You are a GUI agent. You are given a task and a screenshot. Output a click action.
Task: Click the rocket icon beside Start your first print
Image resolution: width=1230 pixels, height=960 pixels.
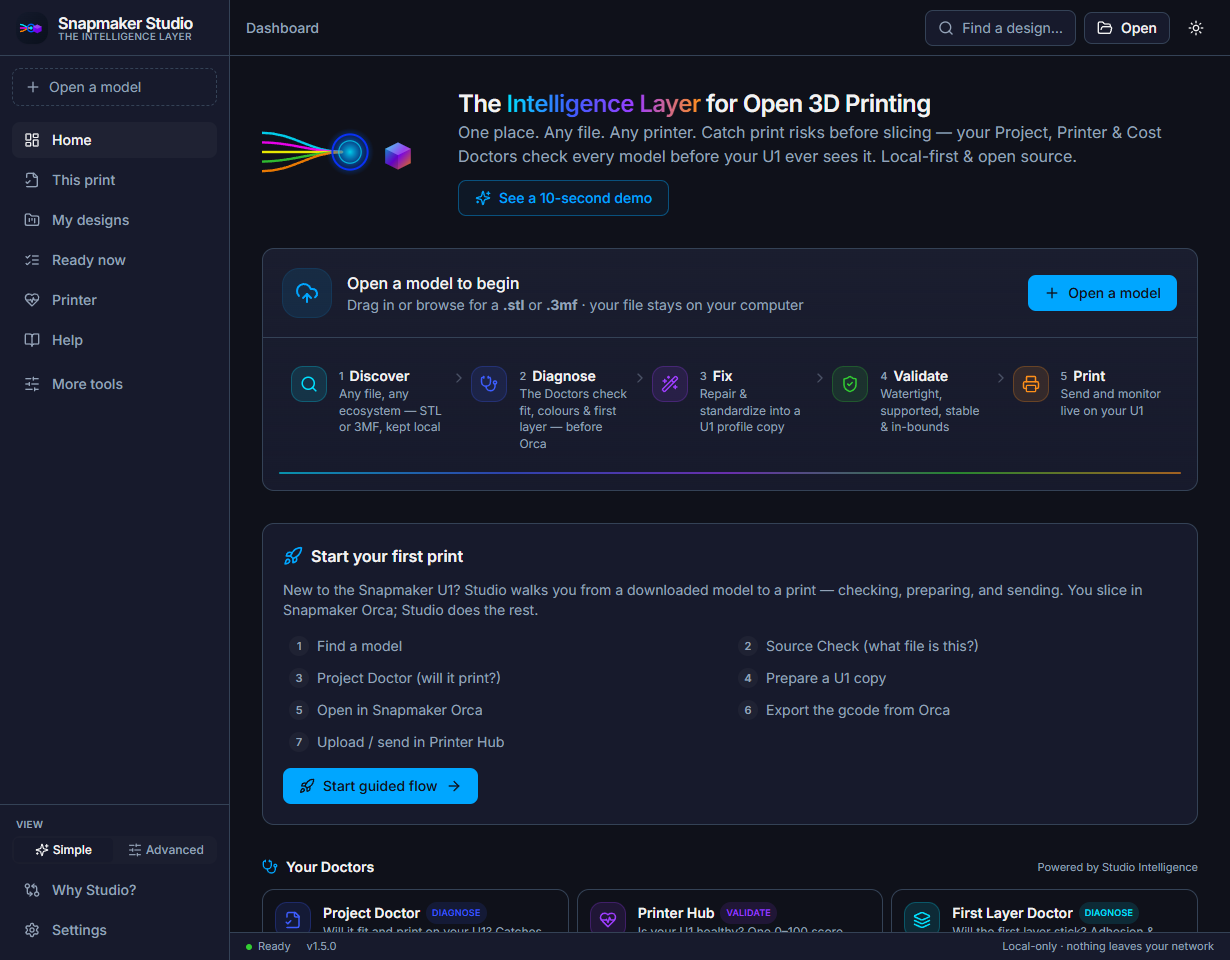pyautogui.click(x=293, y=556)
